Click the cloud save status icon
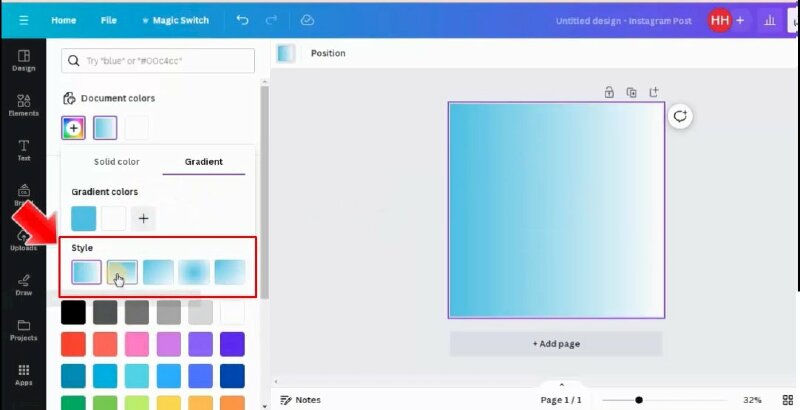Viewport: 800px width, 410px height. (x=307, y=20)
